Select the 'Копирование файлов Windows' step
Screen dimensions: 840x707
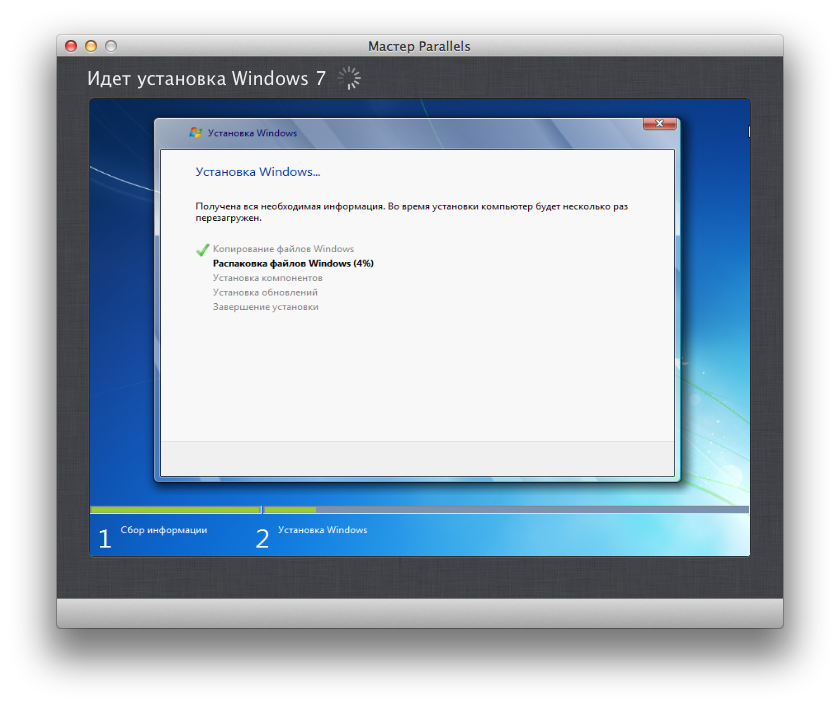pyautogui.click(x=283, y=249)
